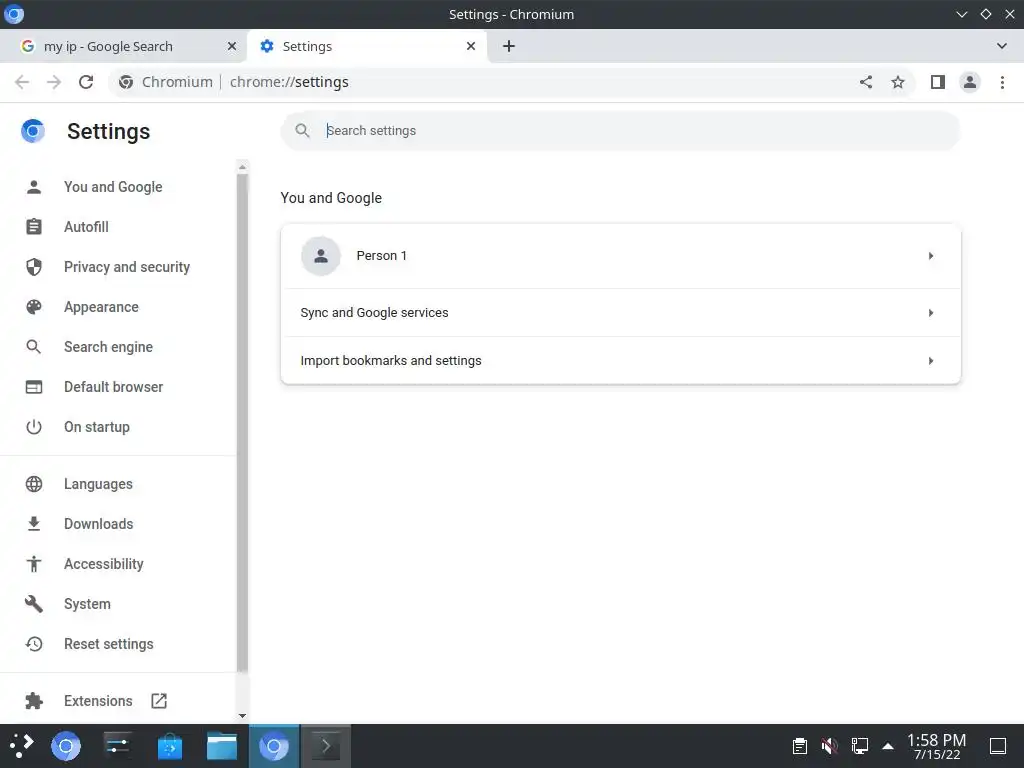Click the Settings page Chromium logo
This screenshot has height=768, width=1024.
(33, 131)
